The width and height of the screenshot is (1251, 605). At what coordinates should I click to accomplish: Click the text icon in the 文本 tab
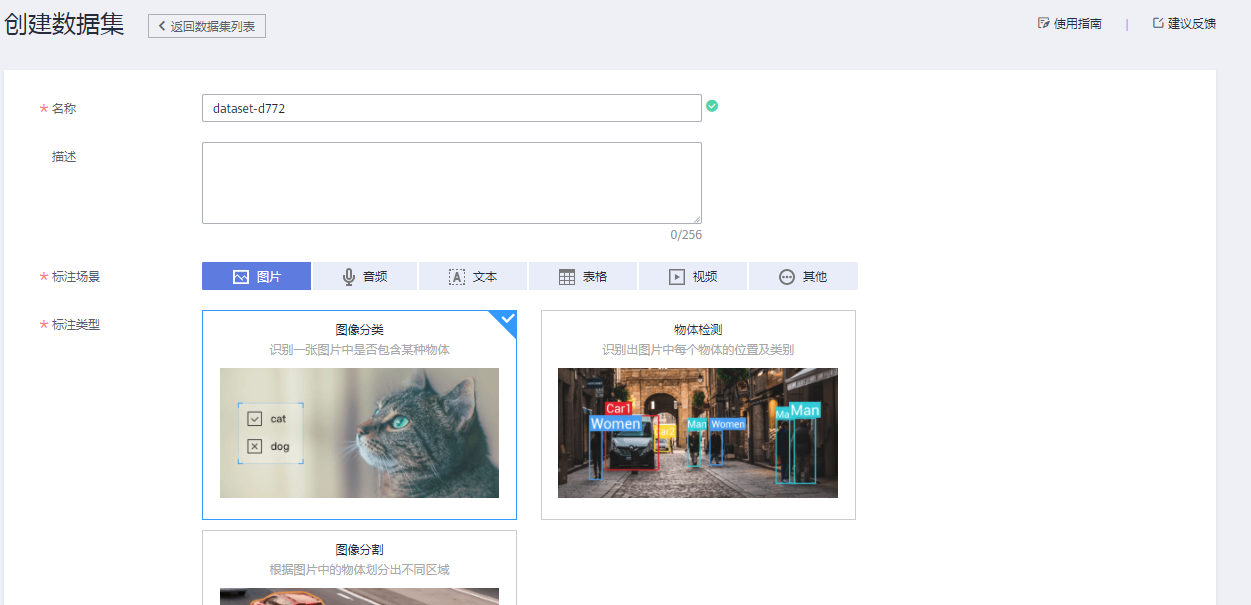click(x=457, y=277)
